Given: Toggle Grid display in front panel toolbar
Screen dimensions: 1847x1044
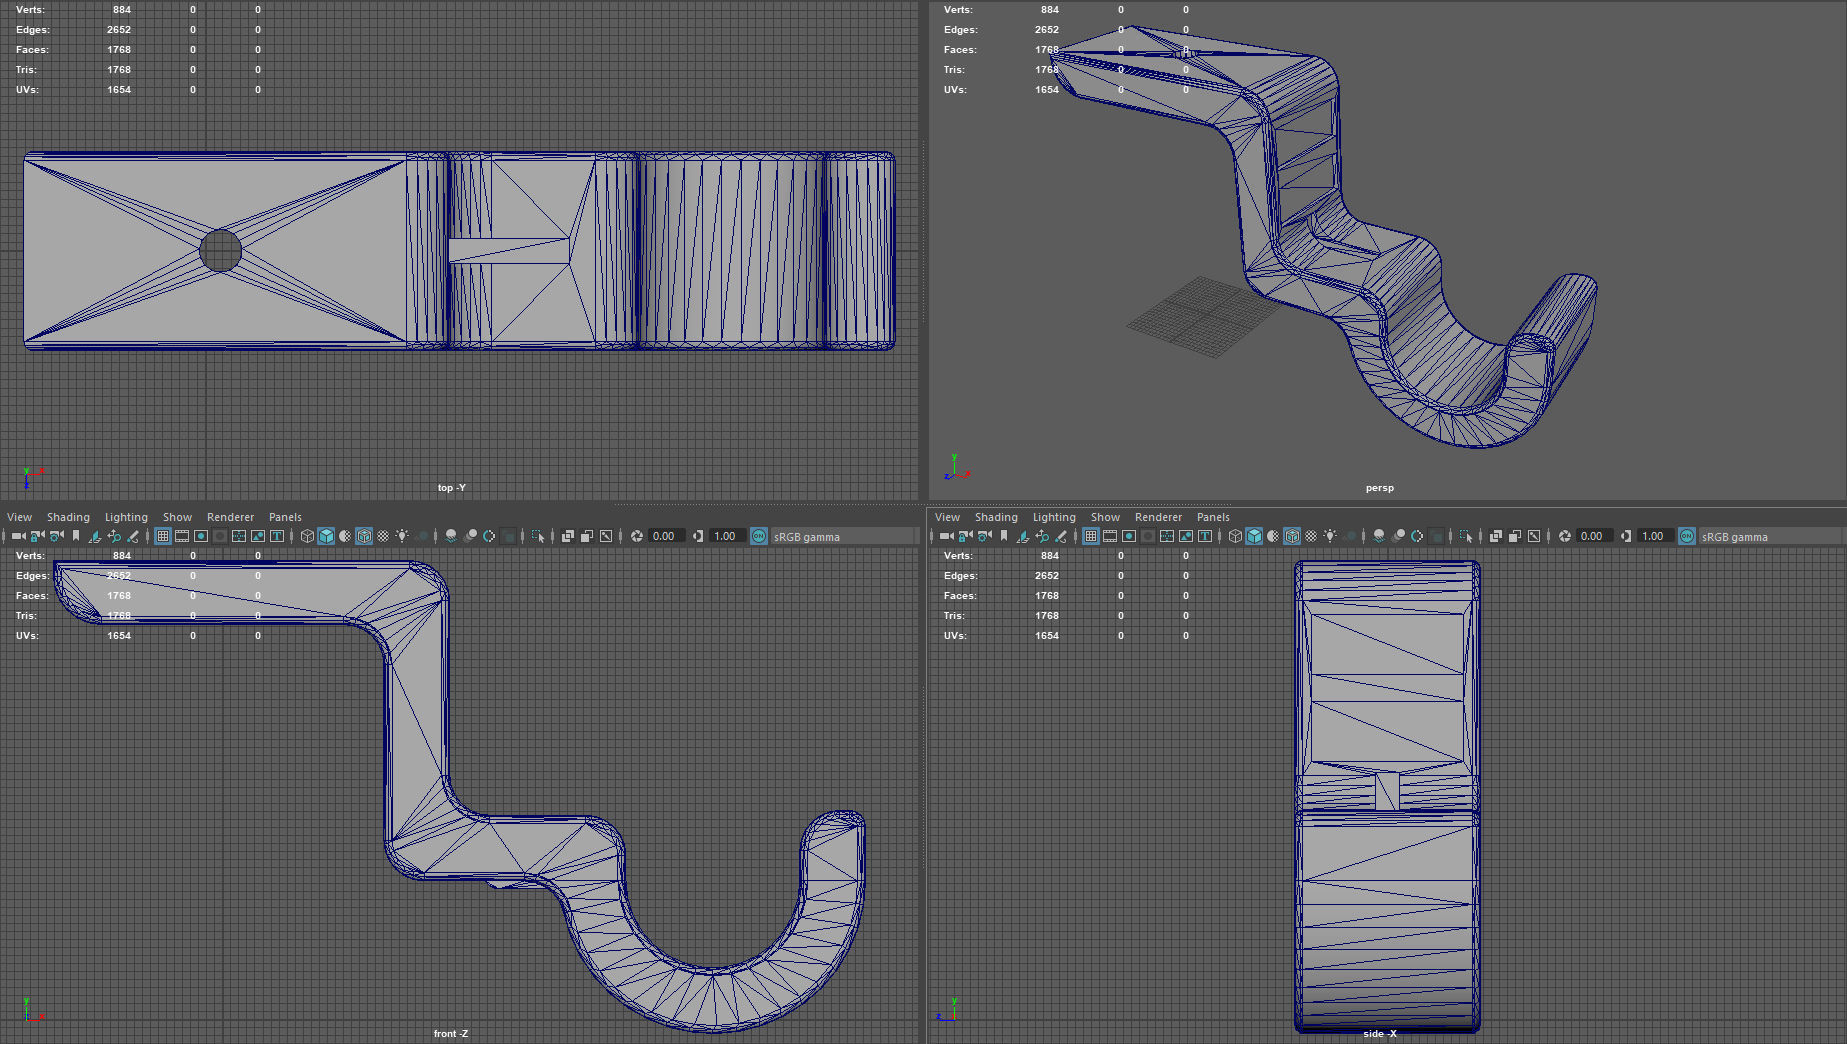Looking at the screenshot, I should [x=163, y=536].
